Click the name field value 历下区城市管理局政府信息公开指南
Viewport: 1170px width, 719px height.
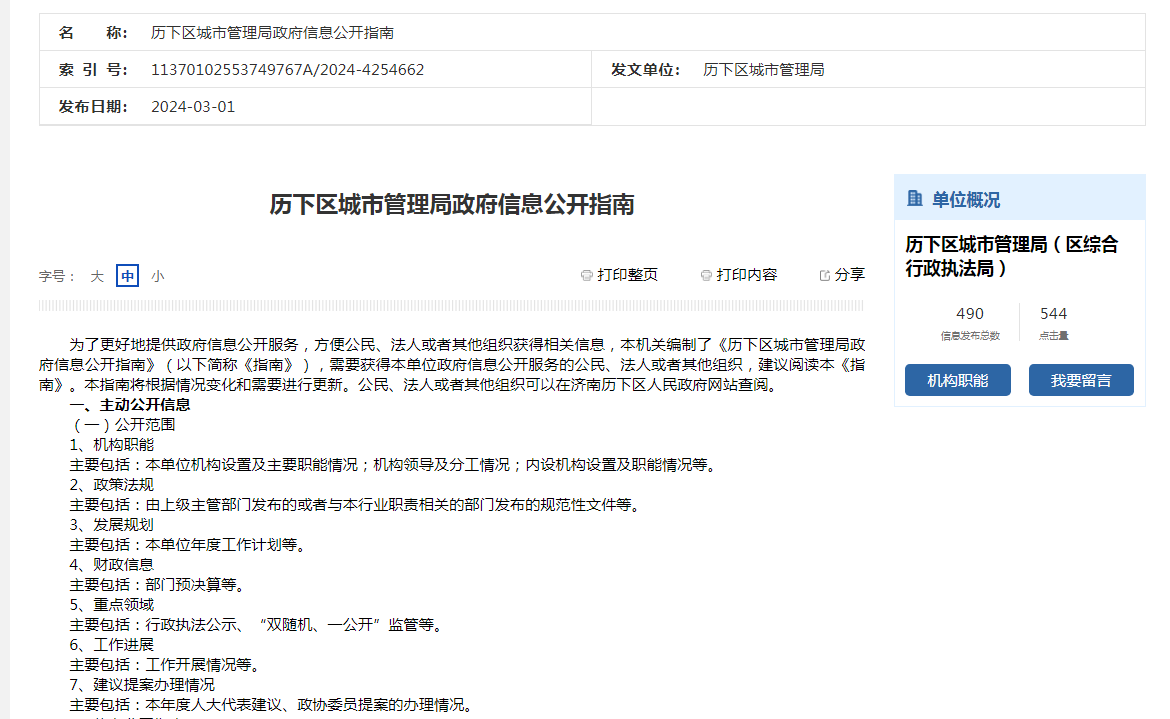272,33
